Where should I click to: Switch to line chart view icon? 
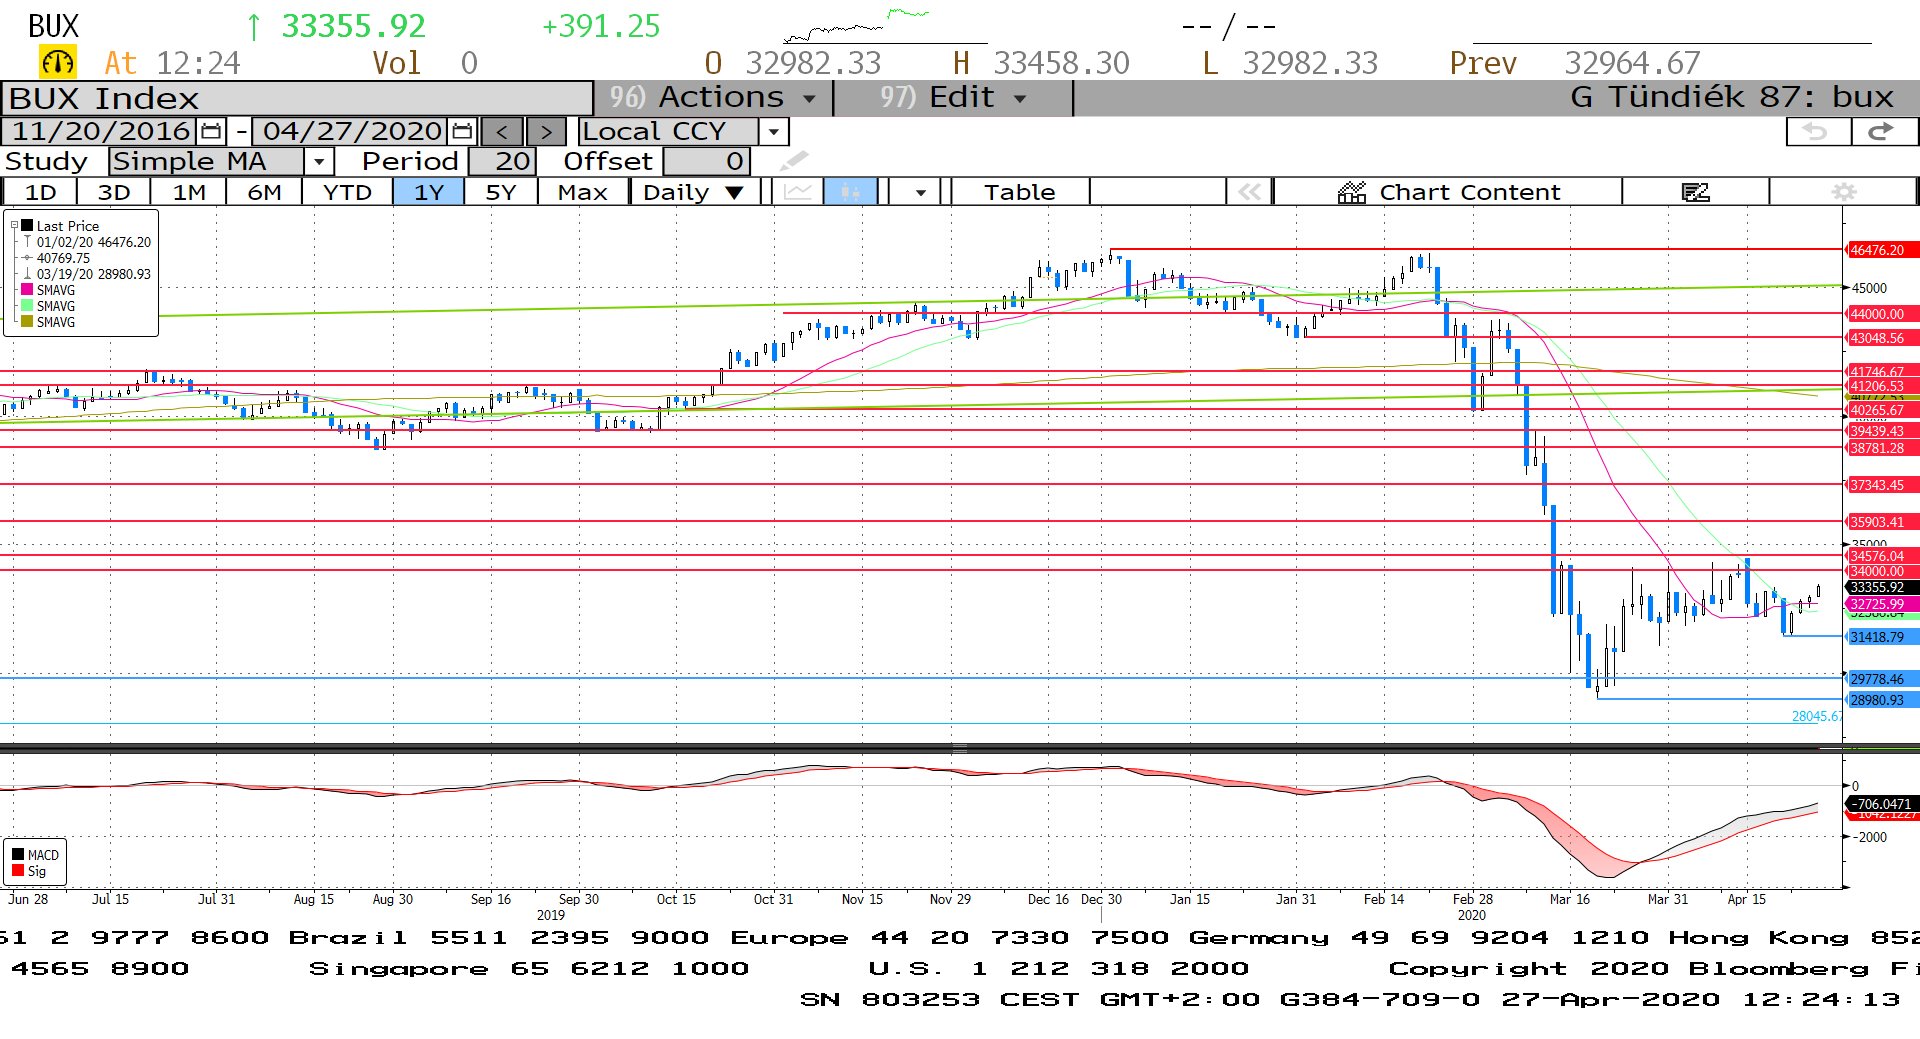(x=798, y=192)
